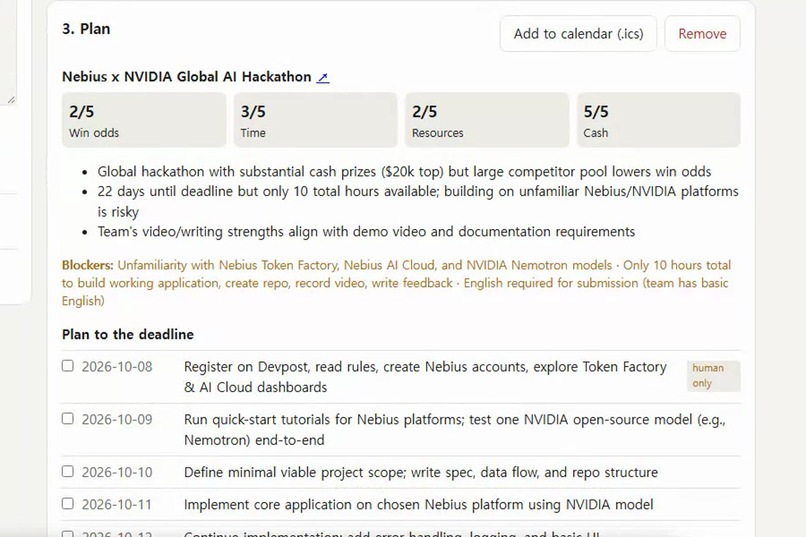Remove the plan with Remove button
Screen dimensions: 806x537
pyautogui.click(x=702, y=34)
